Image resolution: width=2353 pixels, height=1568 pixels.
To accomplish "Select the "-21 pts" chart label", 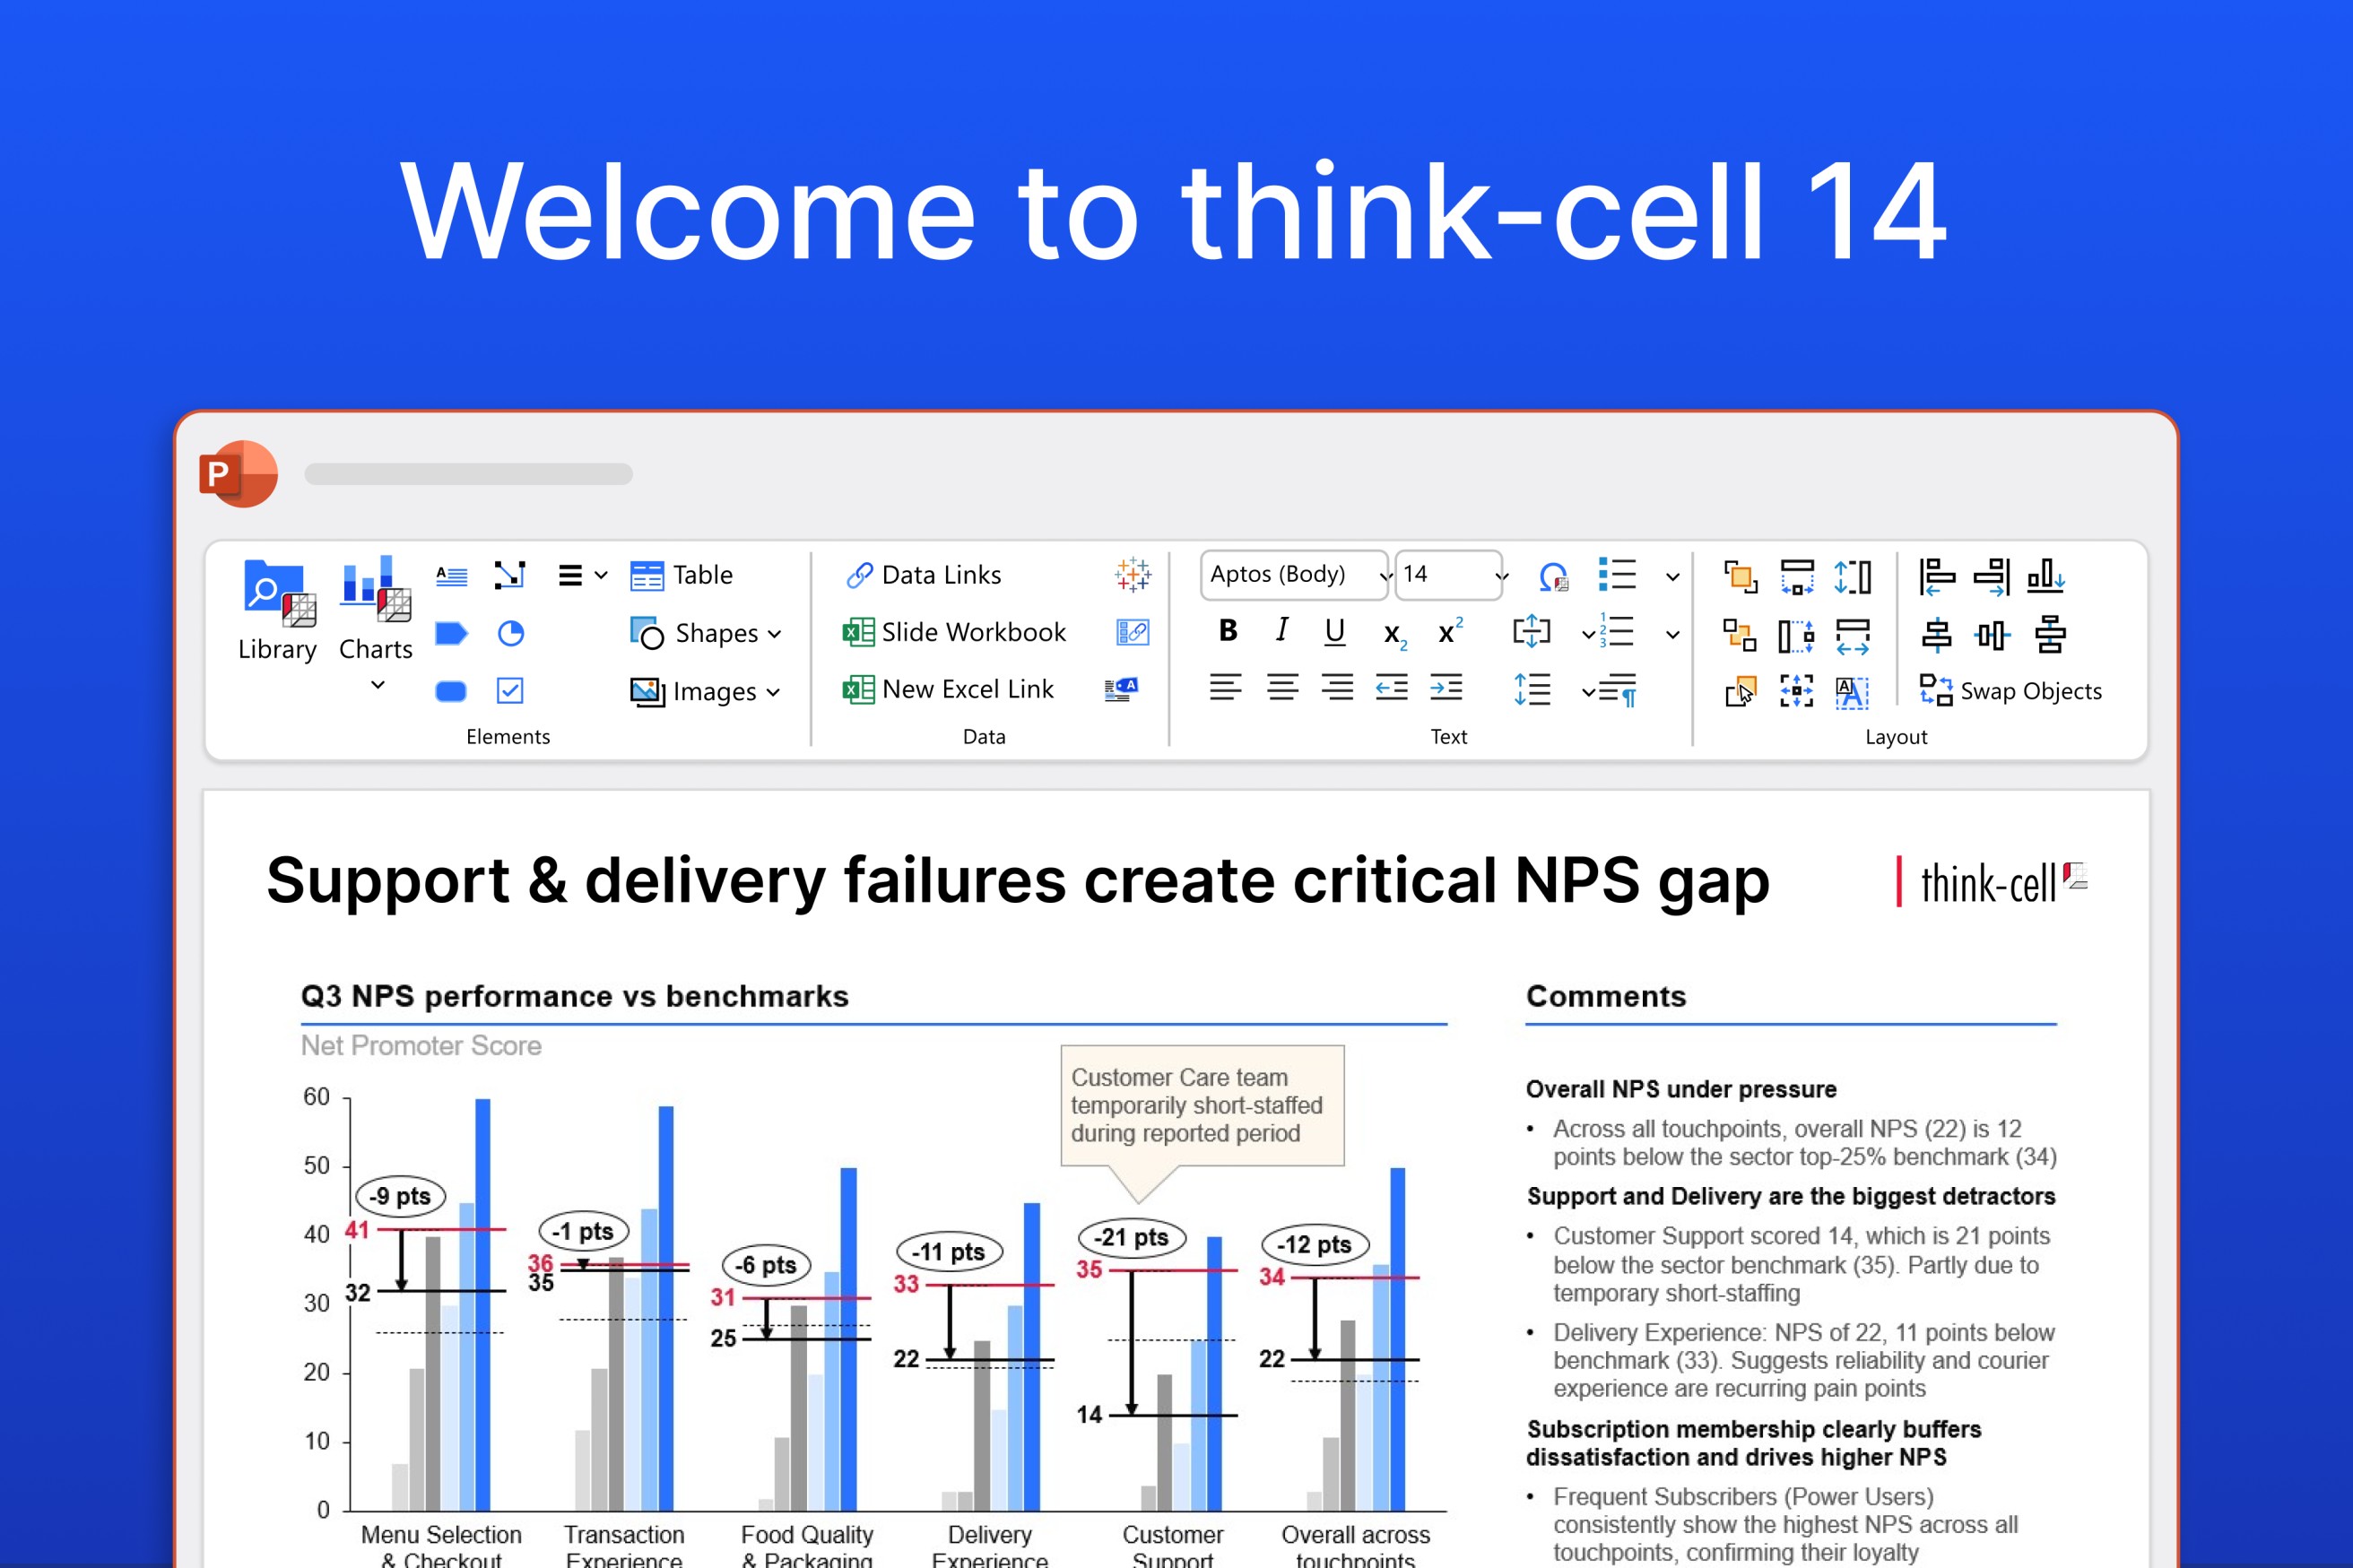I will tap(1131, 1237).
